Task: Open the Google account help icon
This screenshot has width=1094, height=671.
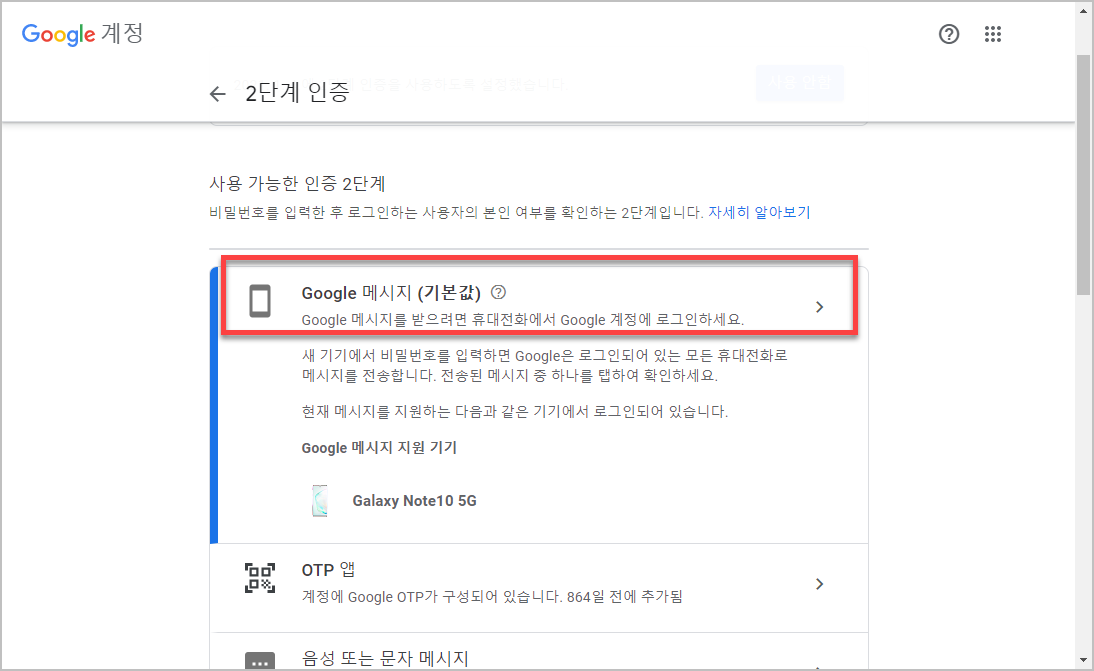Action: coord(949,34)
